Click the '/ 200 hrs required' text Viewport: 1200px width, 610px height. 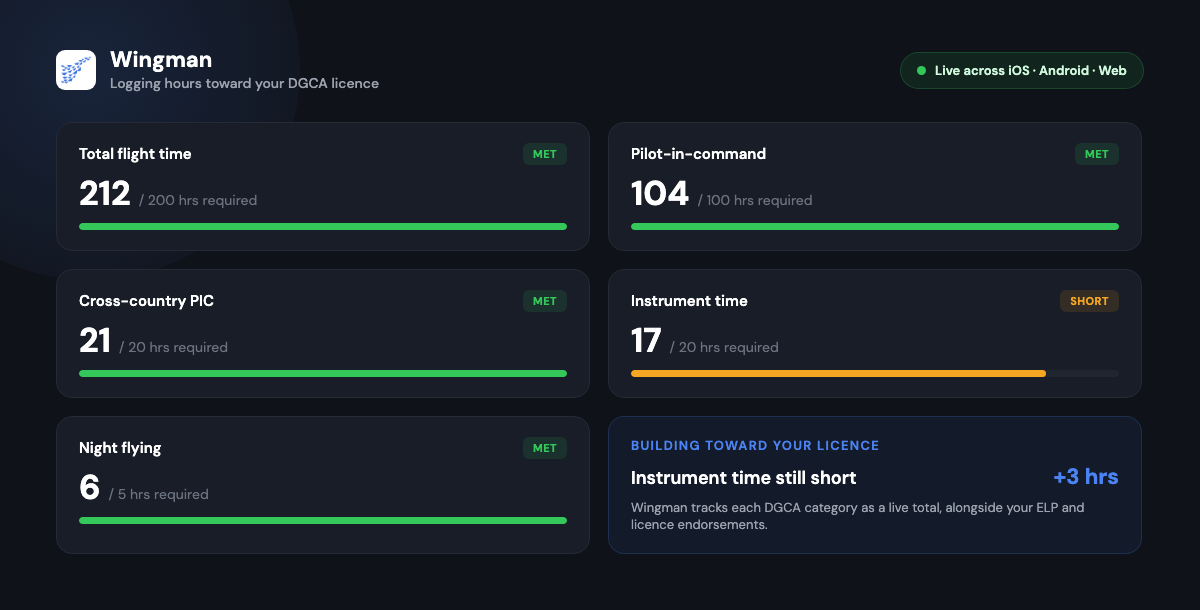point(198,200)
